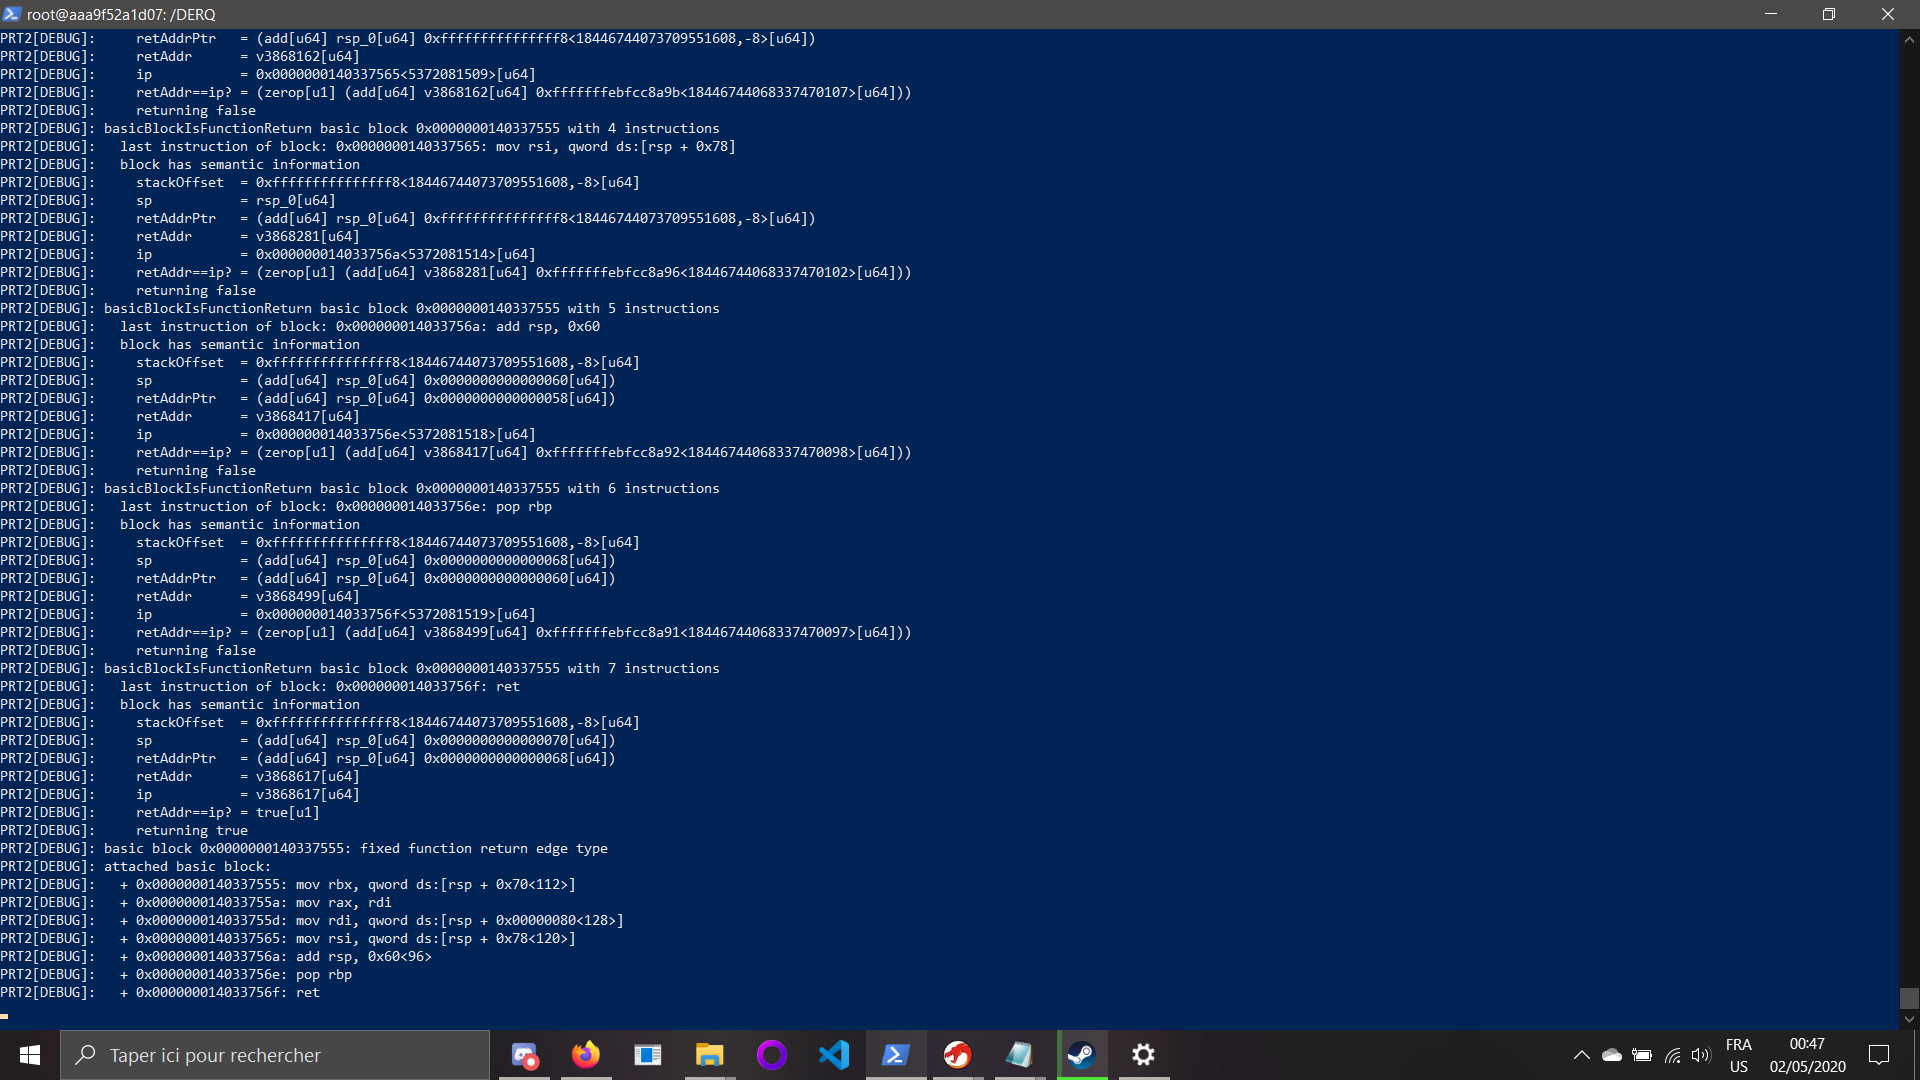
Task: Open the red dragon application on the taskbar
Action: pos(957,1054)
